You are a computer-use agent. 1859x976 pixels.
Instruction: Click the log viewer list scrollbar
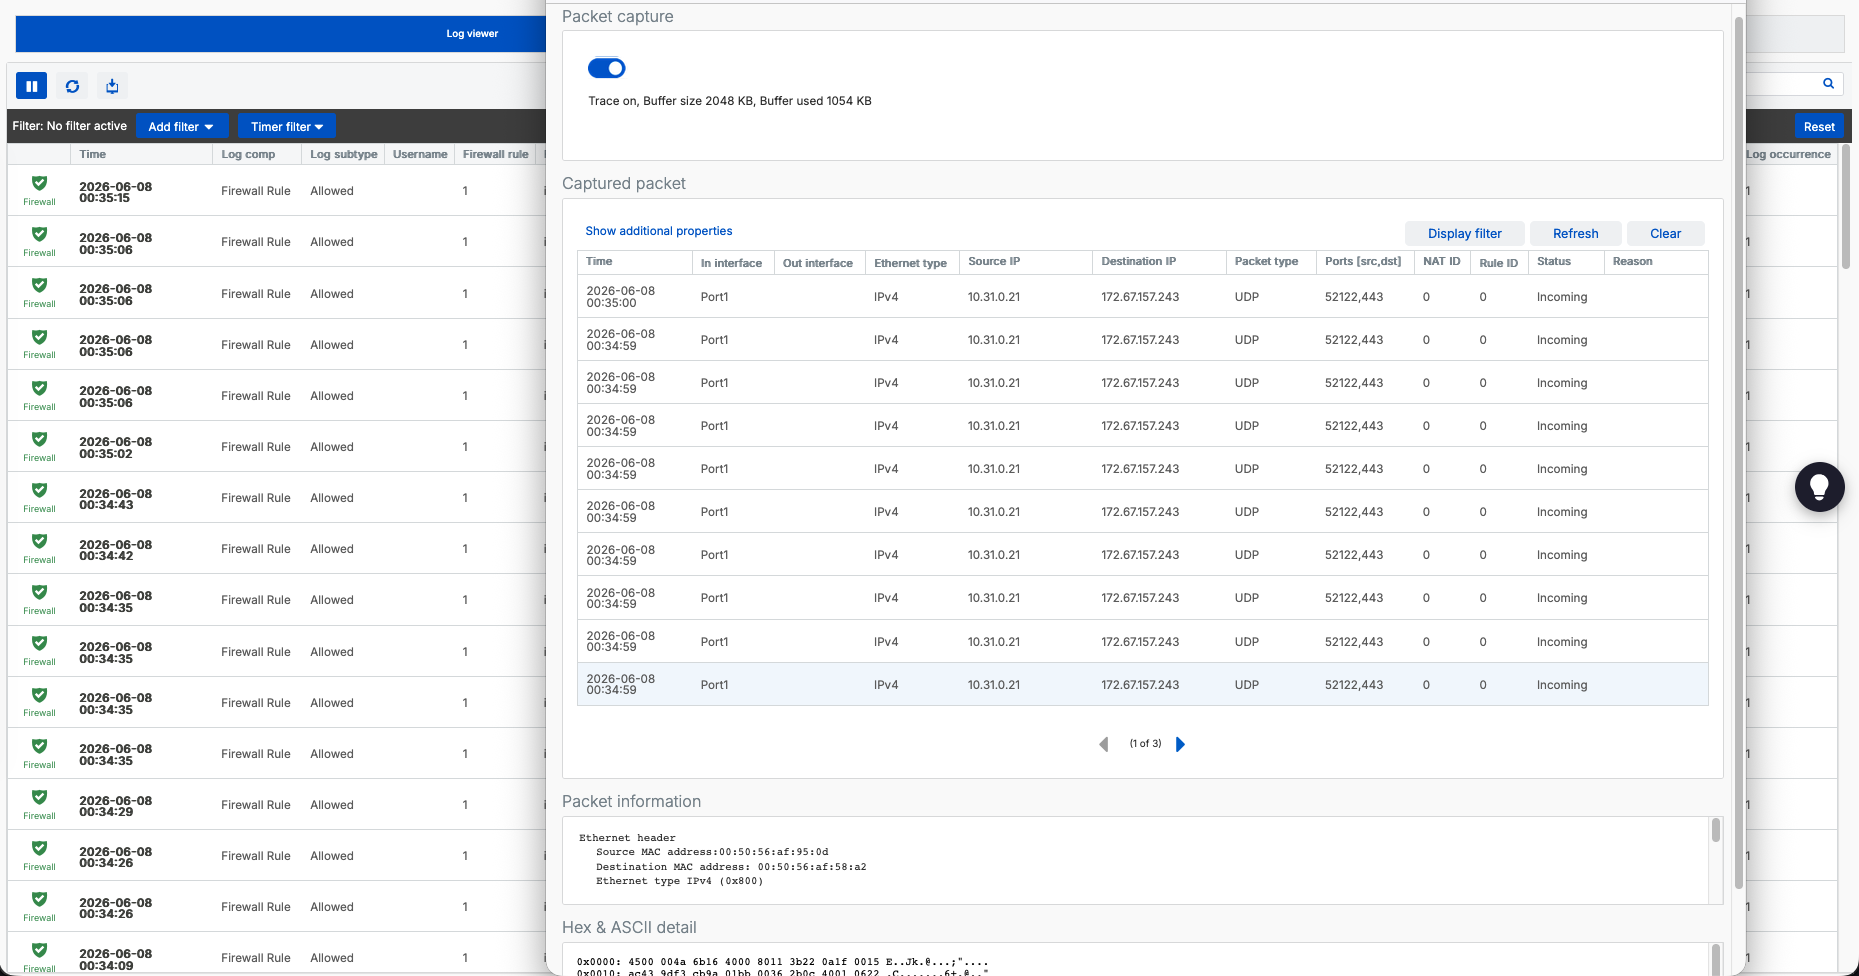click(1846, 207)
